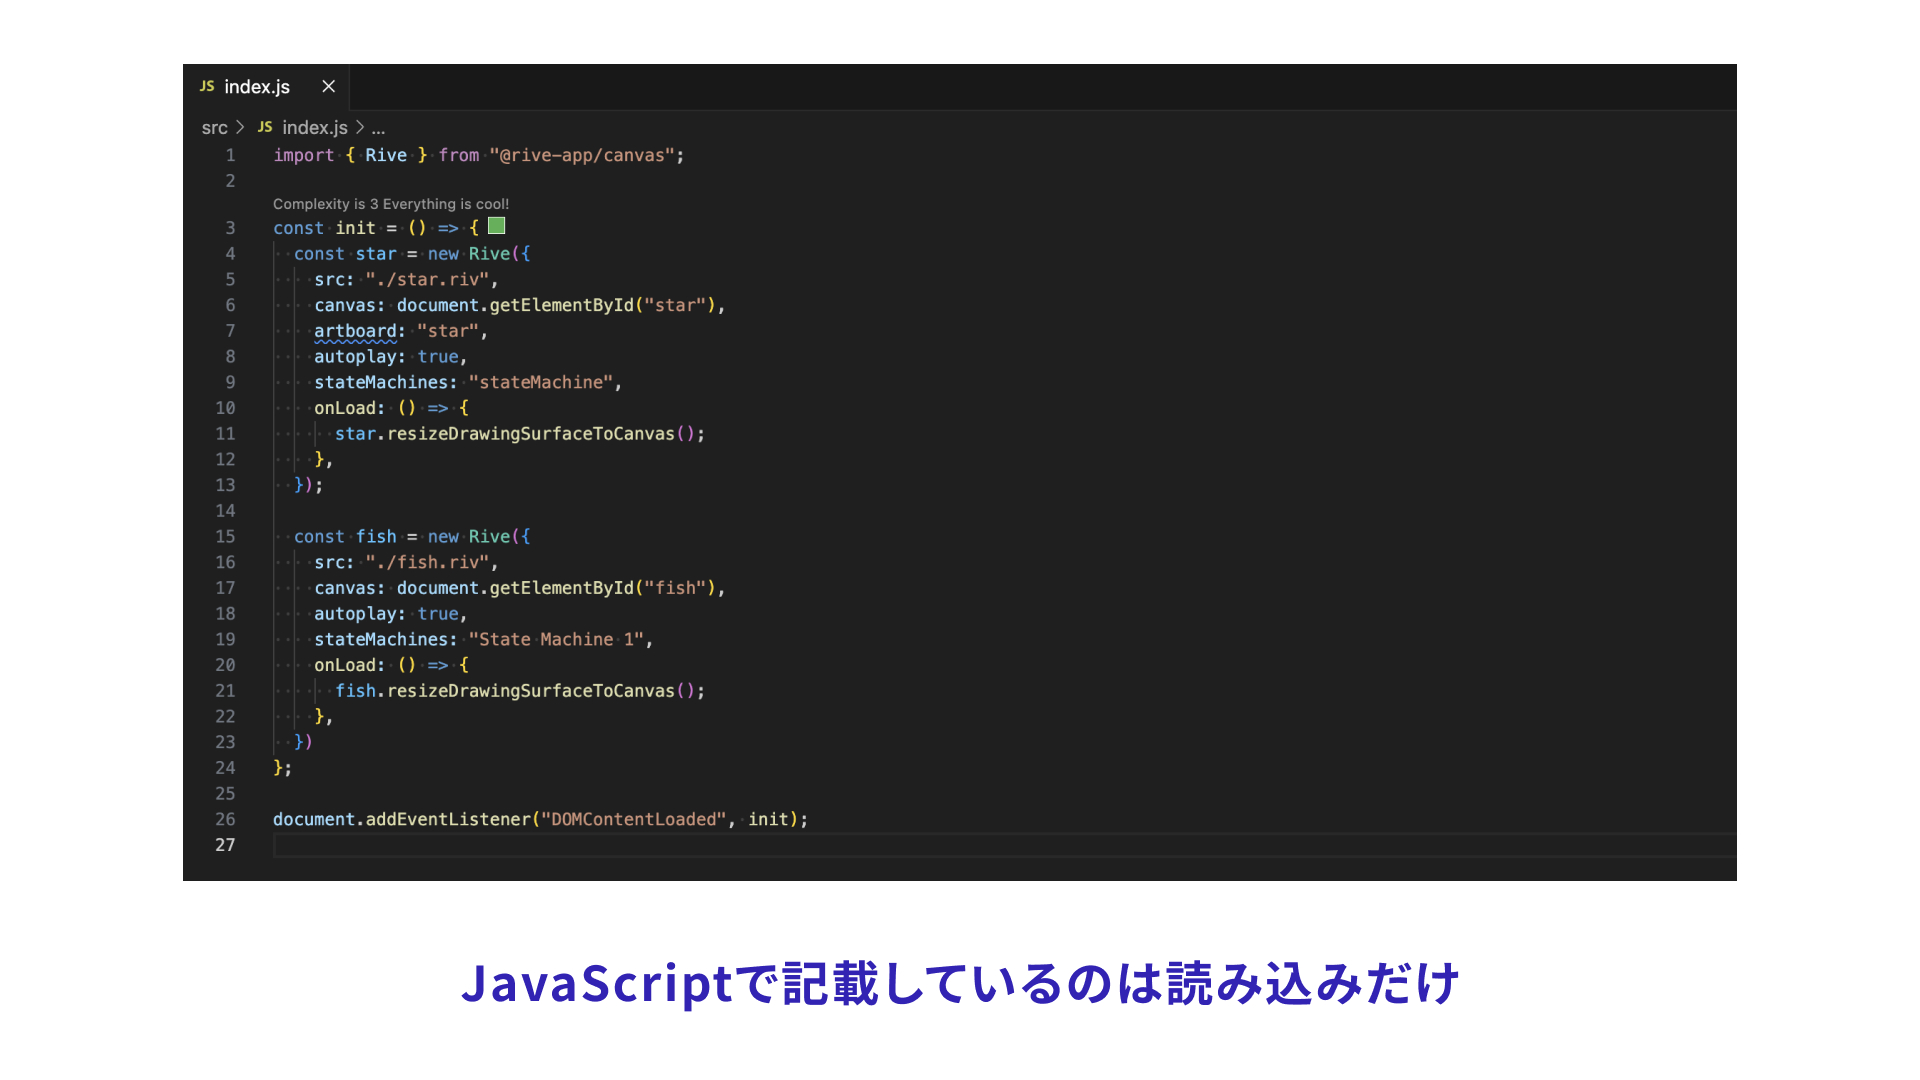Click the 'Complexity is 3 Everything is cool!' code lens
This screenshot has height=1080, width=1920.
point(391,204)
